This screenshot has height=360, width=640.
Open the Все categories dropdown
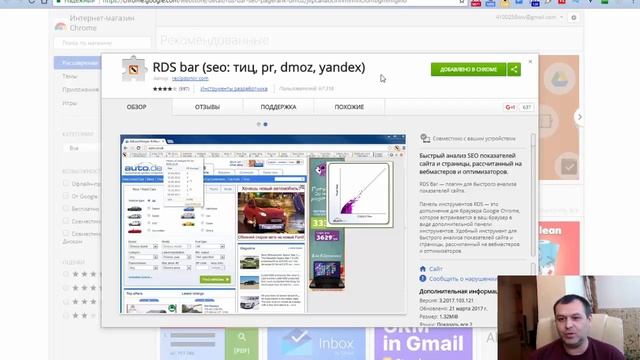[x=82, y=148]
